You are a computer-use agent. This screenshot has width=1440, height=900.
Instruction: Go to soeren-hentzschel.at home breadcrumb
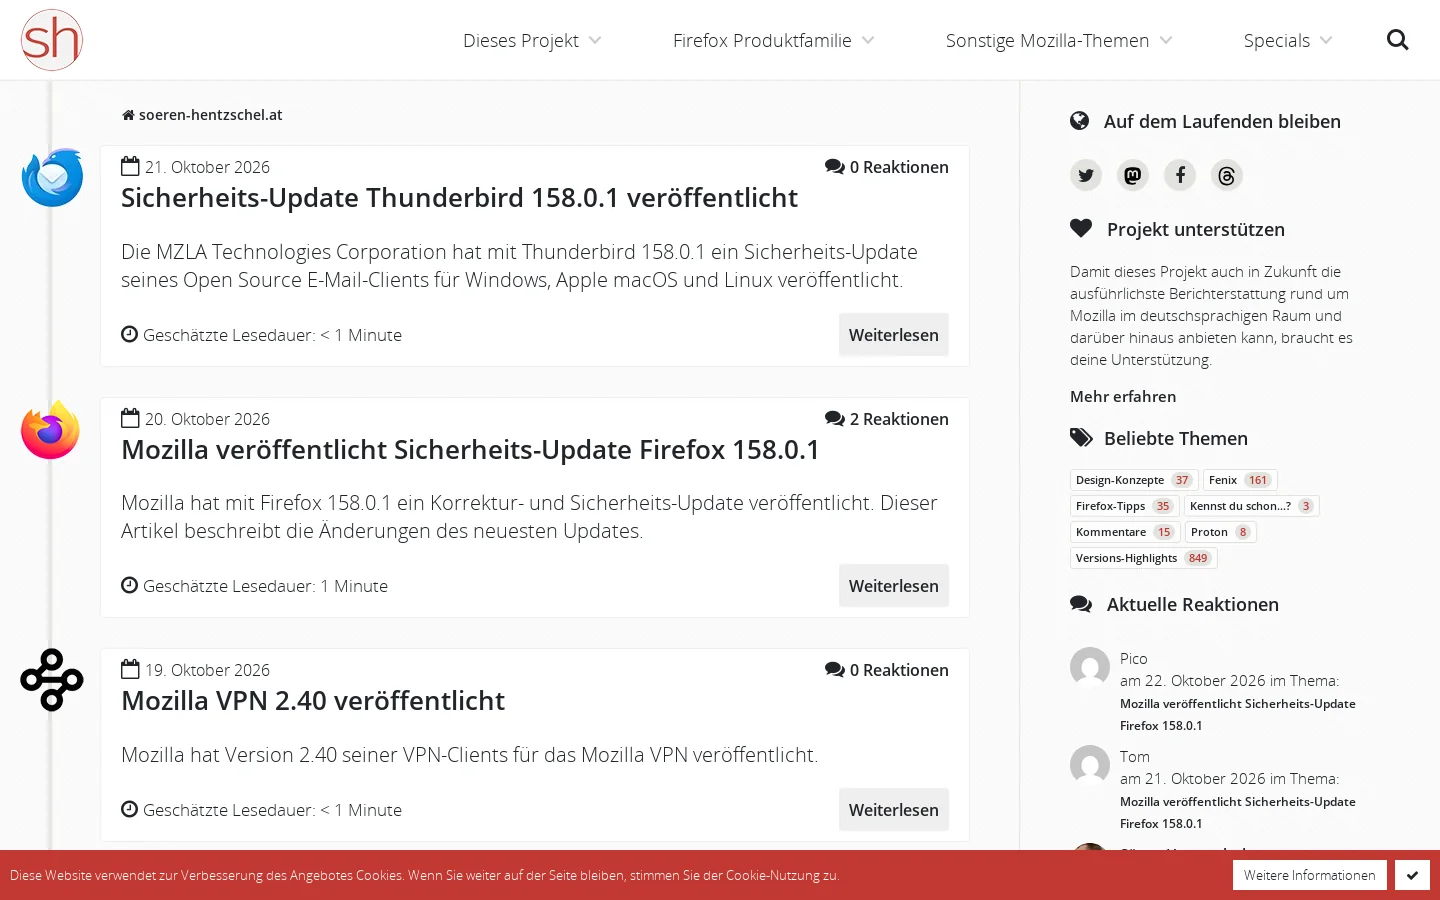point(202,115)
